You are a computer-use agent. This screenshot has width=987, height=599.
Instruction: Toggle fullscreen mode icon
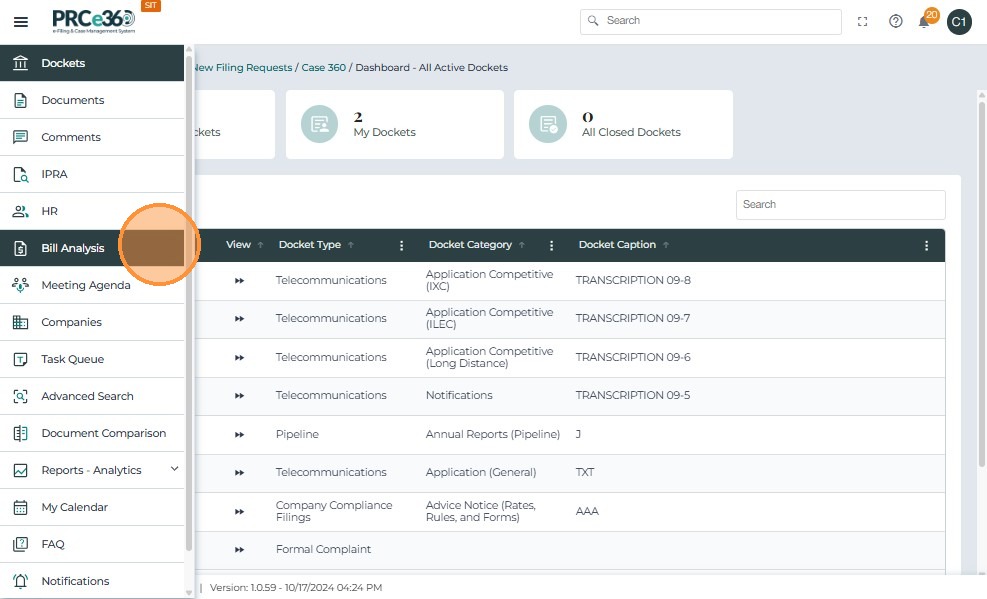[x=862, y=22]
